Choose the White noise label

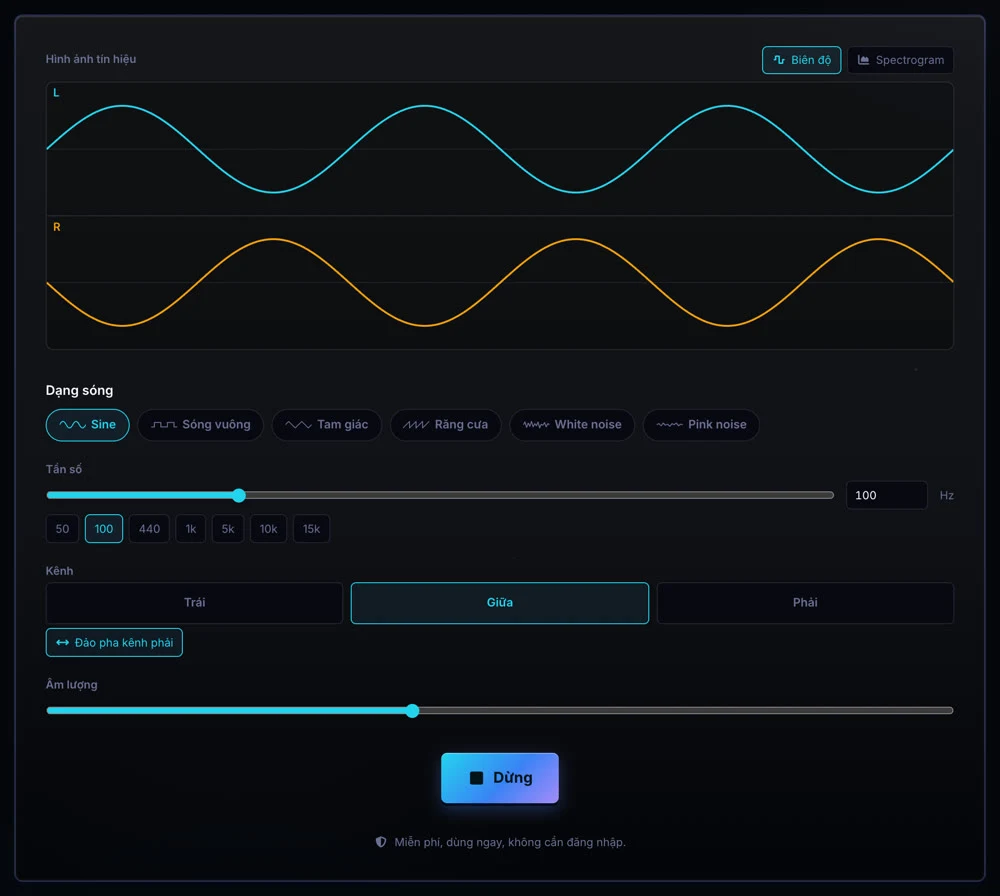pos(588,425)
